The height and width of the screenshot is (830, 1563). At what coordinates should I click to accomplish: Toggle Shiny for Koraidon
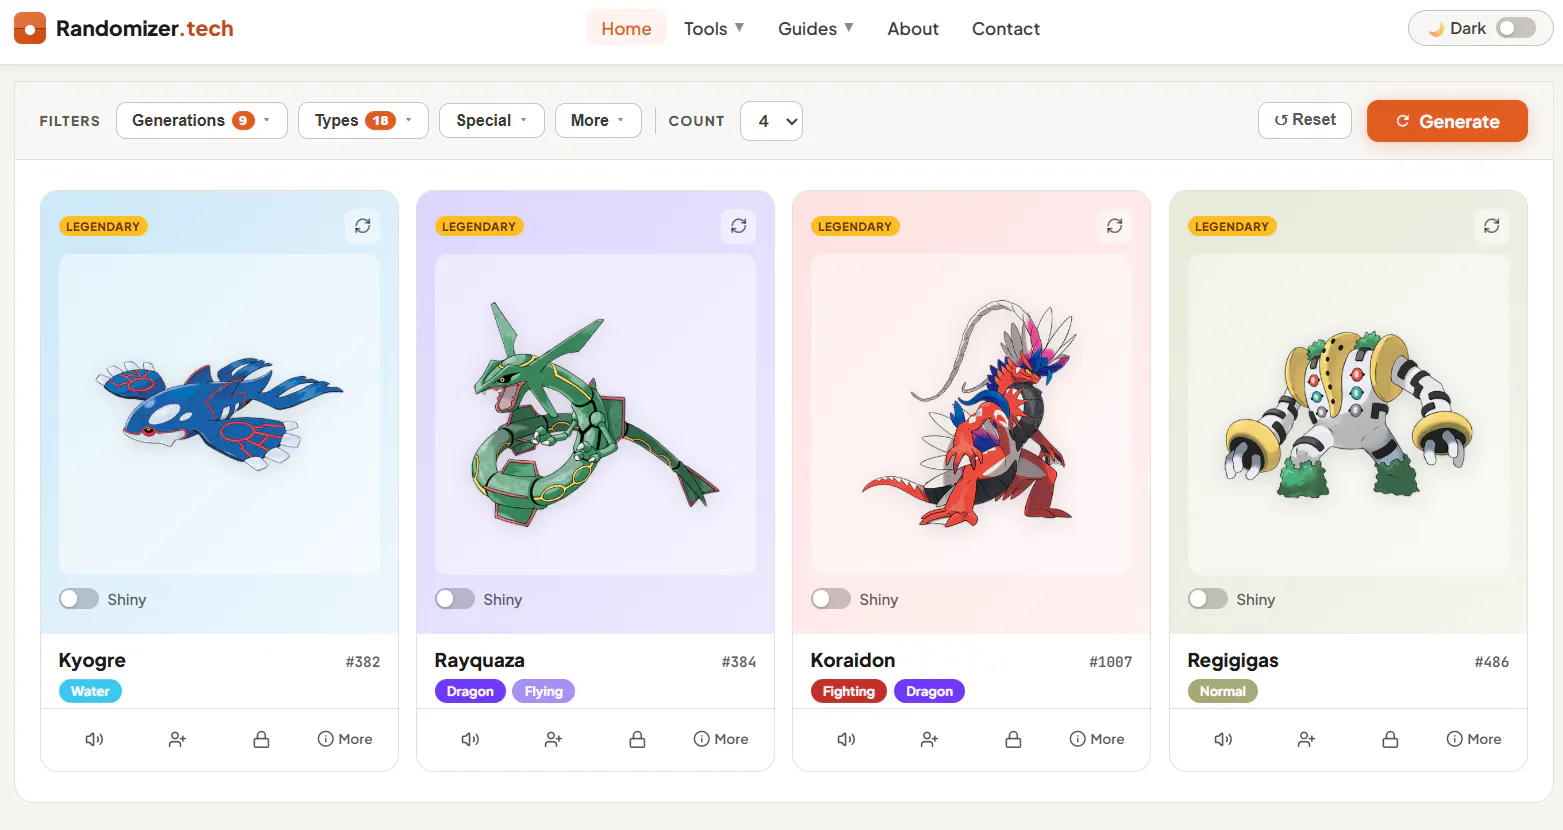pos(831,599)
